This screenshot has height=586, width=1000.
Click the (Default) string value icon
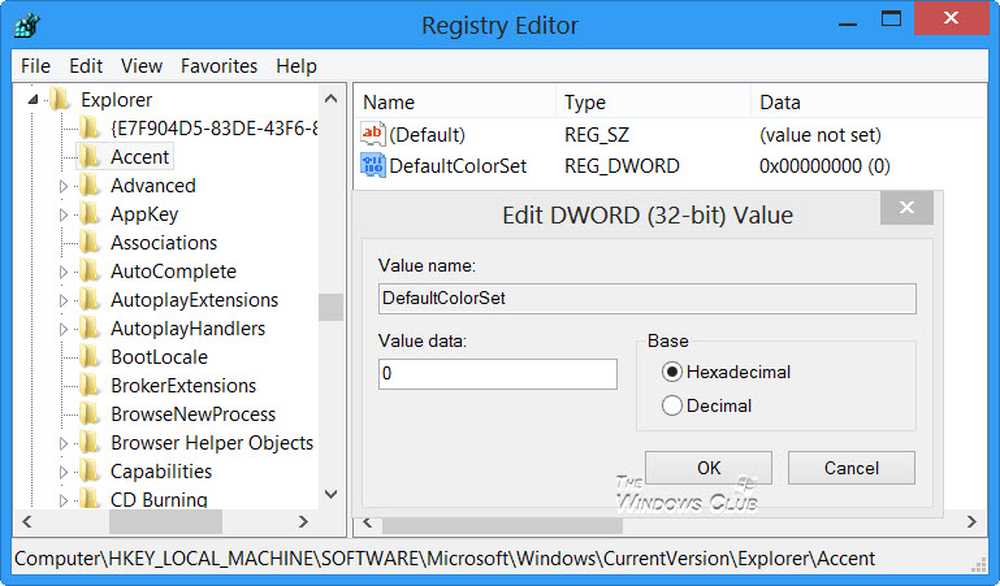372,135
